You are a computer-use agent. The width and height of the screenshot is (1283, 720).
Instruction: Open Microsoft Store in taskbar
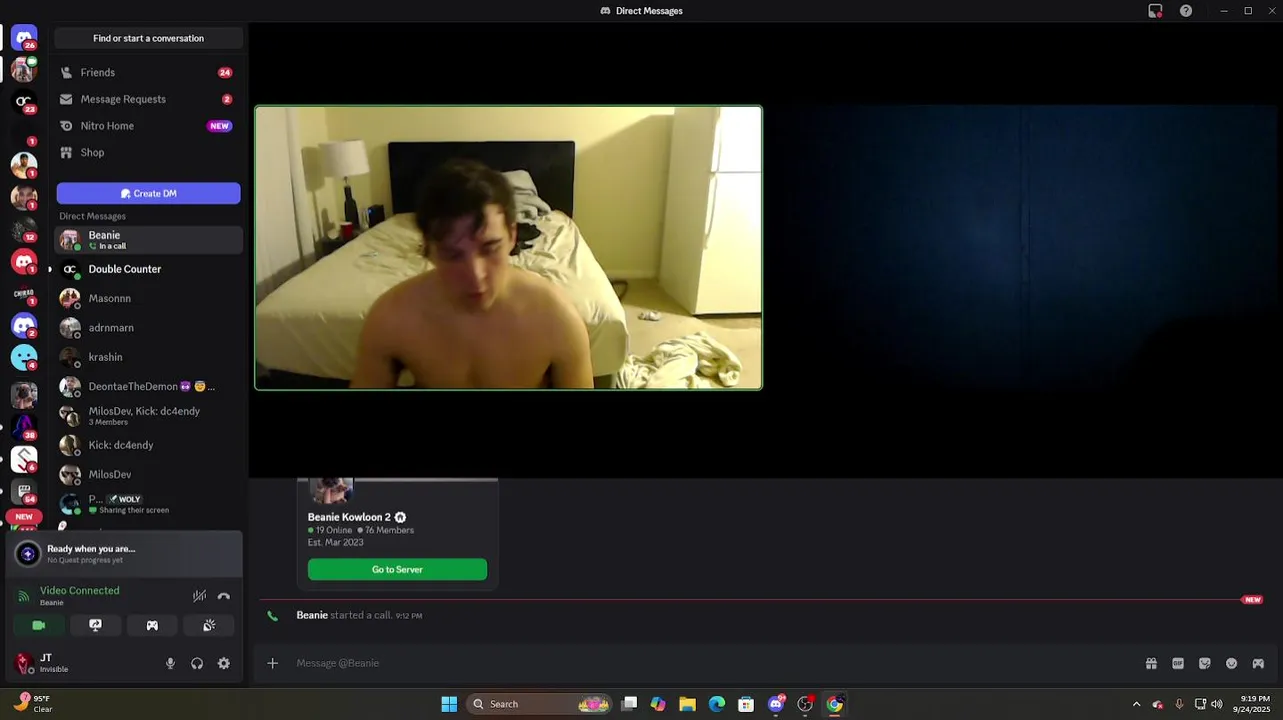click(746, 704)
